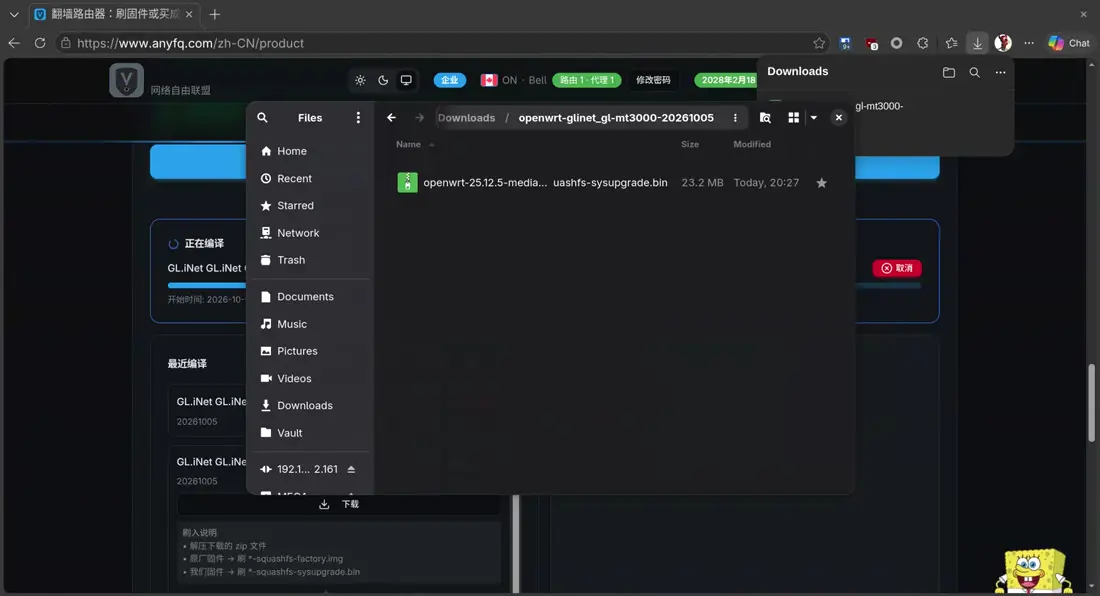
Task: Open the folder options menu beside the path
Action: pos(735,118)
